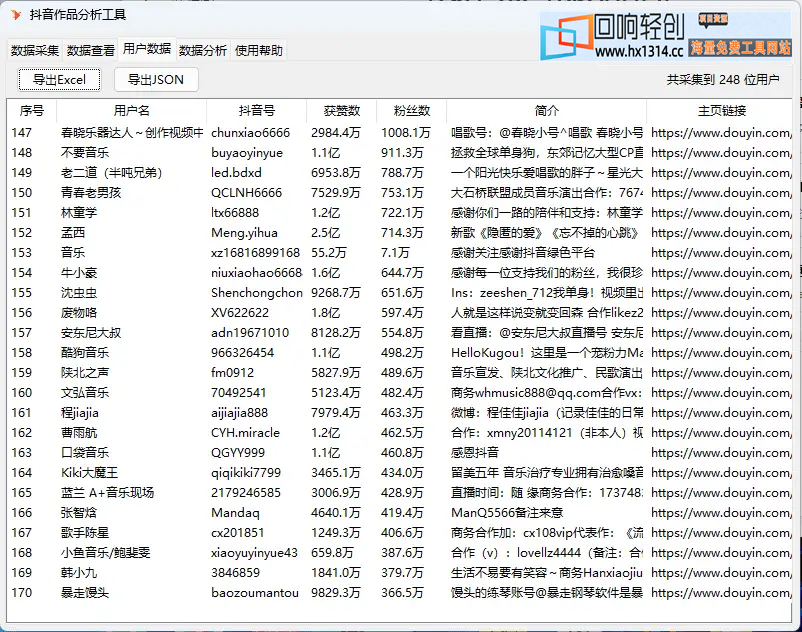Select the 用户数据 tab

point(147,49)
